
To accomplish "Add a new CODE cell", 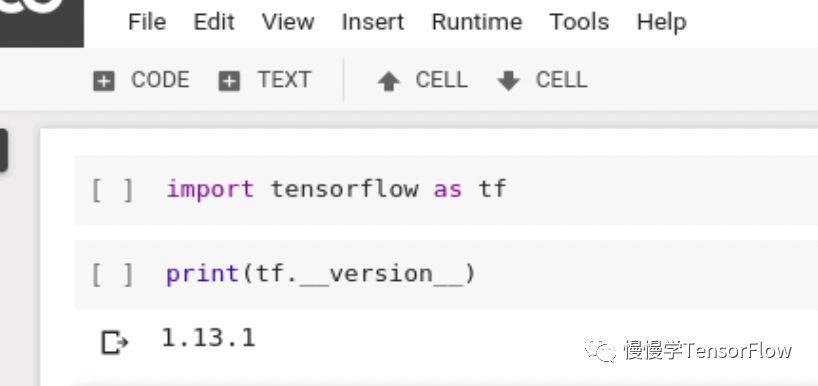I will 141,81.
